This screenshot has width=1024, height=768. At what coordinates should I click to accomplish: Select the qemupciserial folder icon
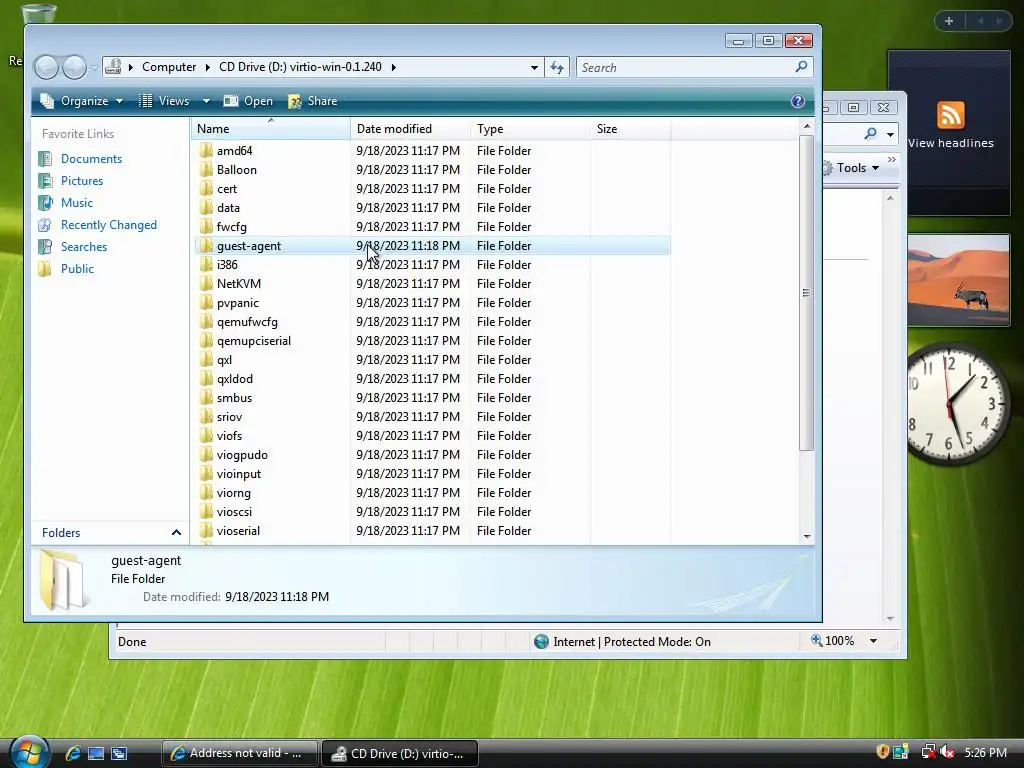coord(206,341)
